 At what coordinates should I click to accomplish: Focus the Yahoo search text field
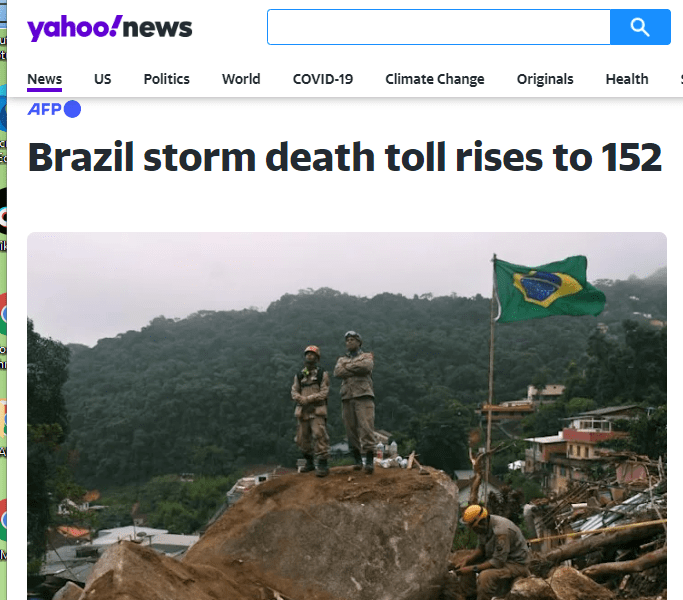click(x=439, y=27)
